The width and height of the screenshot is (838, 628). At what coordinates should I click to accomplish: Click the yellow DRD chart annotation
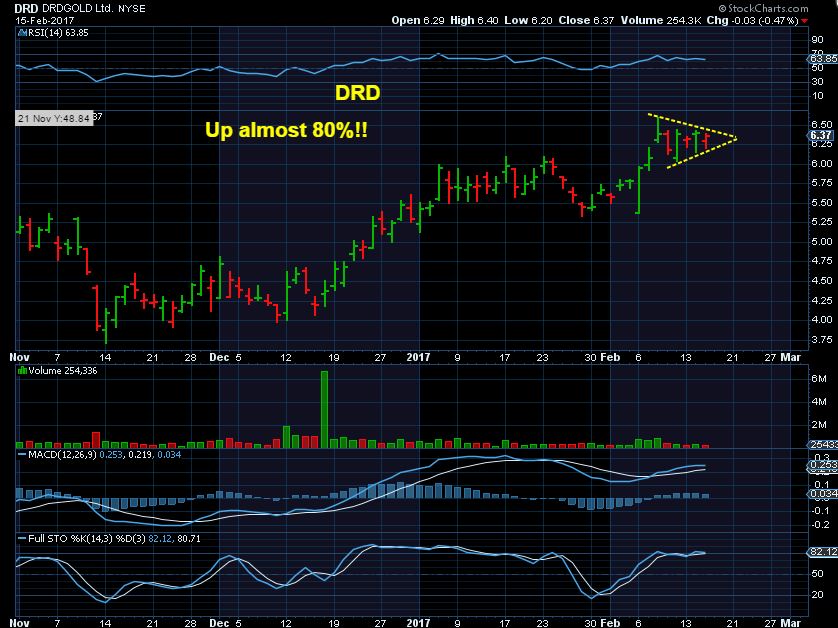pos(358,93)
